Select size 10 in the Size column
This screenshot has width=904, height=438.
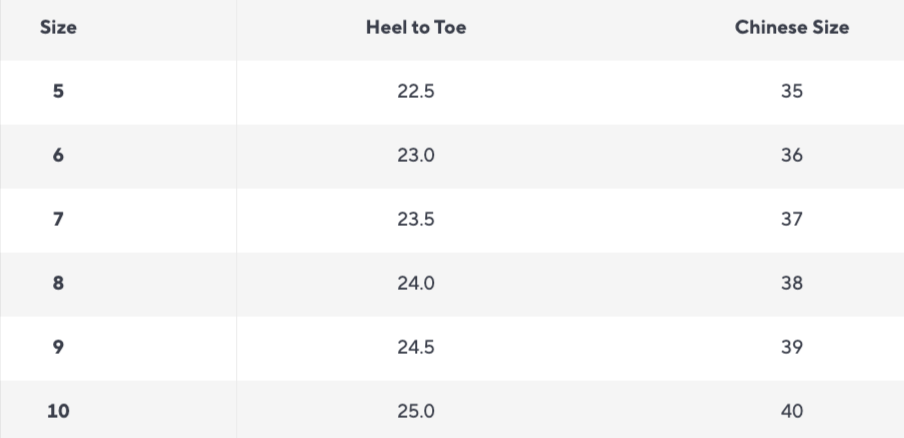point(58,411)
